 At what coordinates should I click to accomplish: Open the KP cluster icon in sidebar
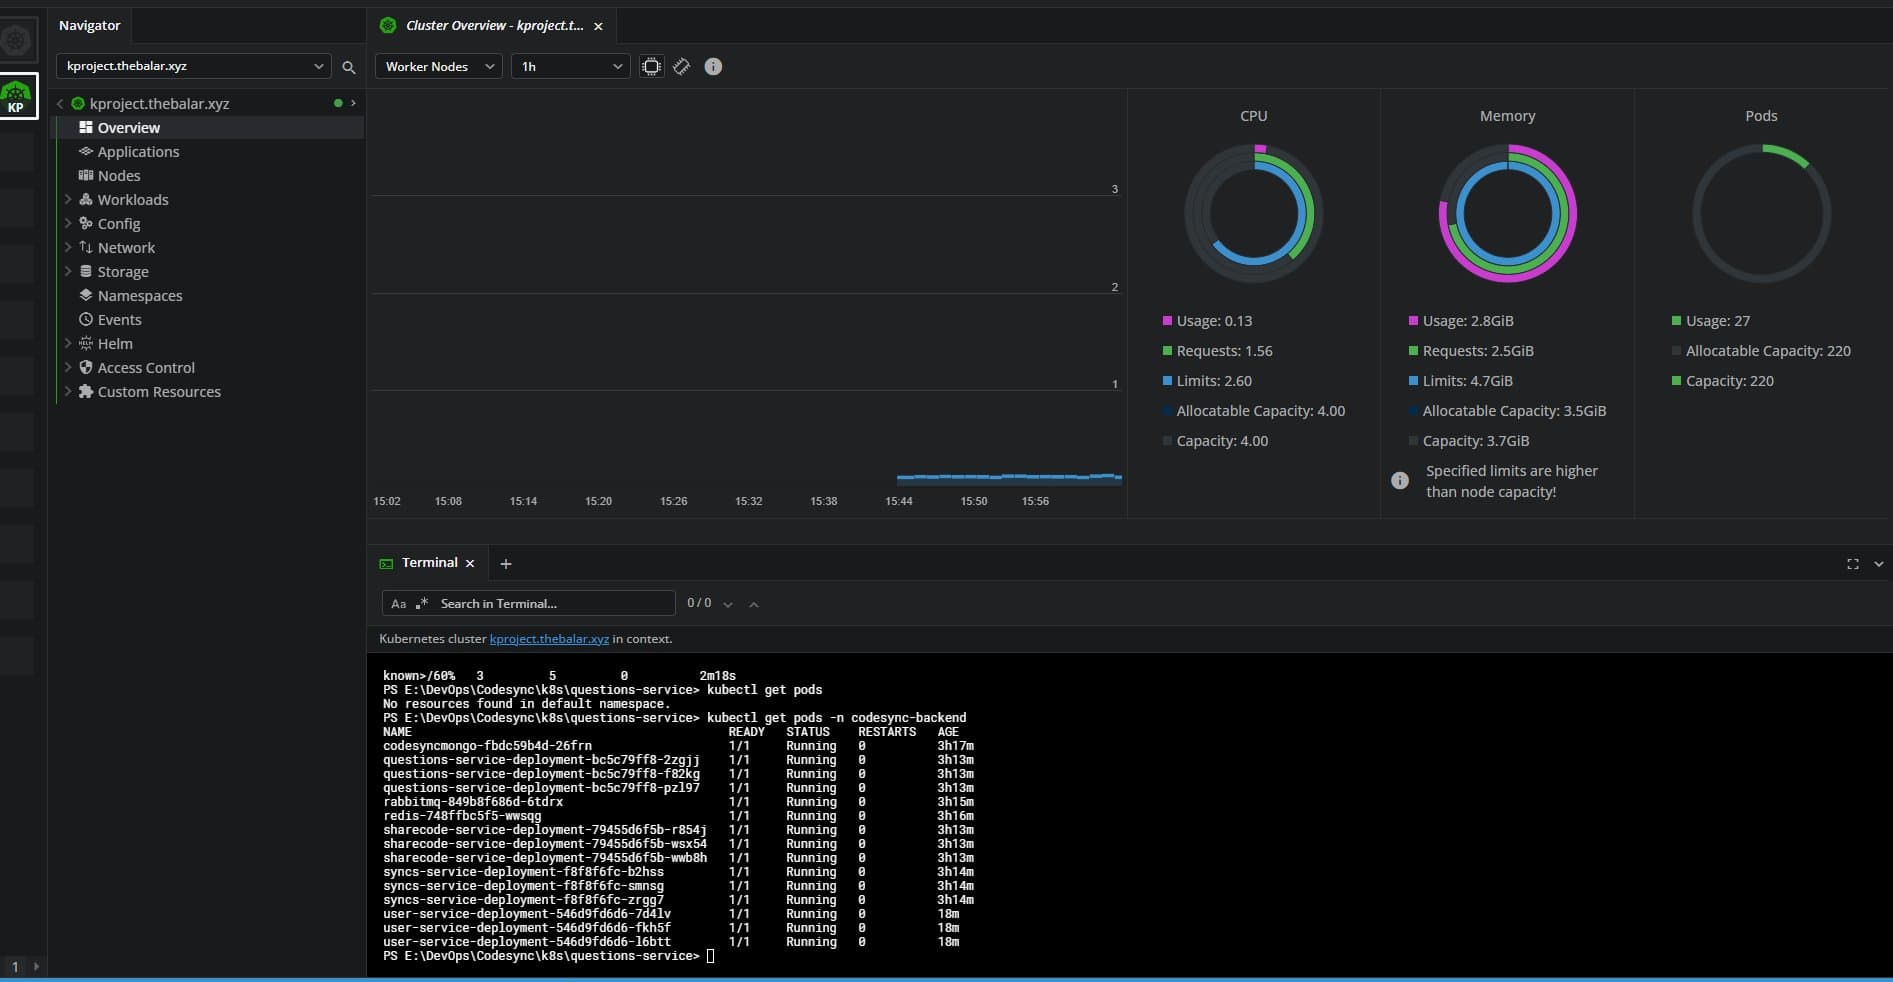pyautogui.click(x=18, y=96)
